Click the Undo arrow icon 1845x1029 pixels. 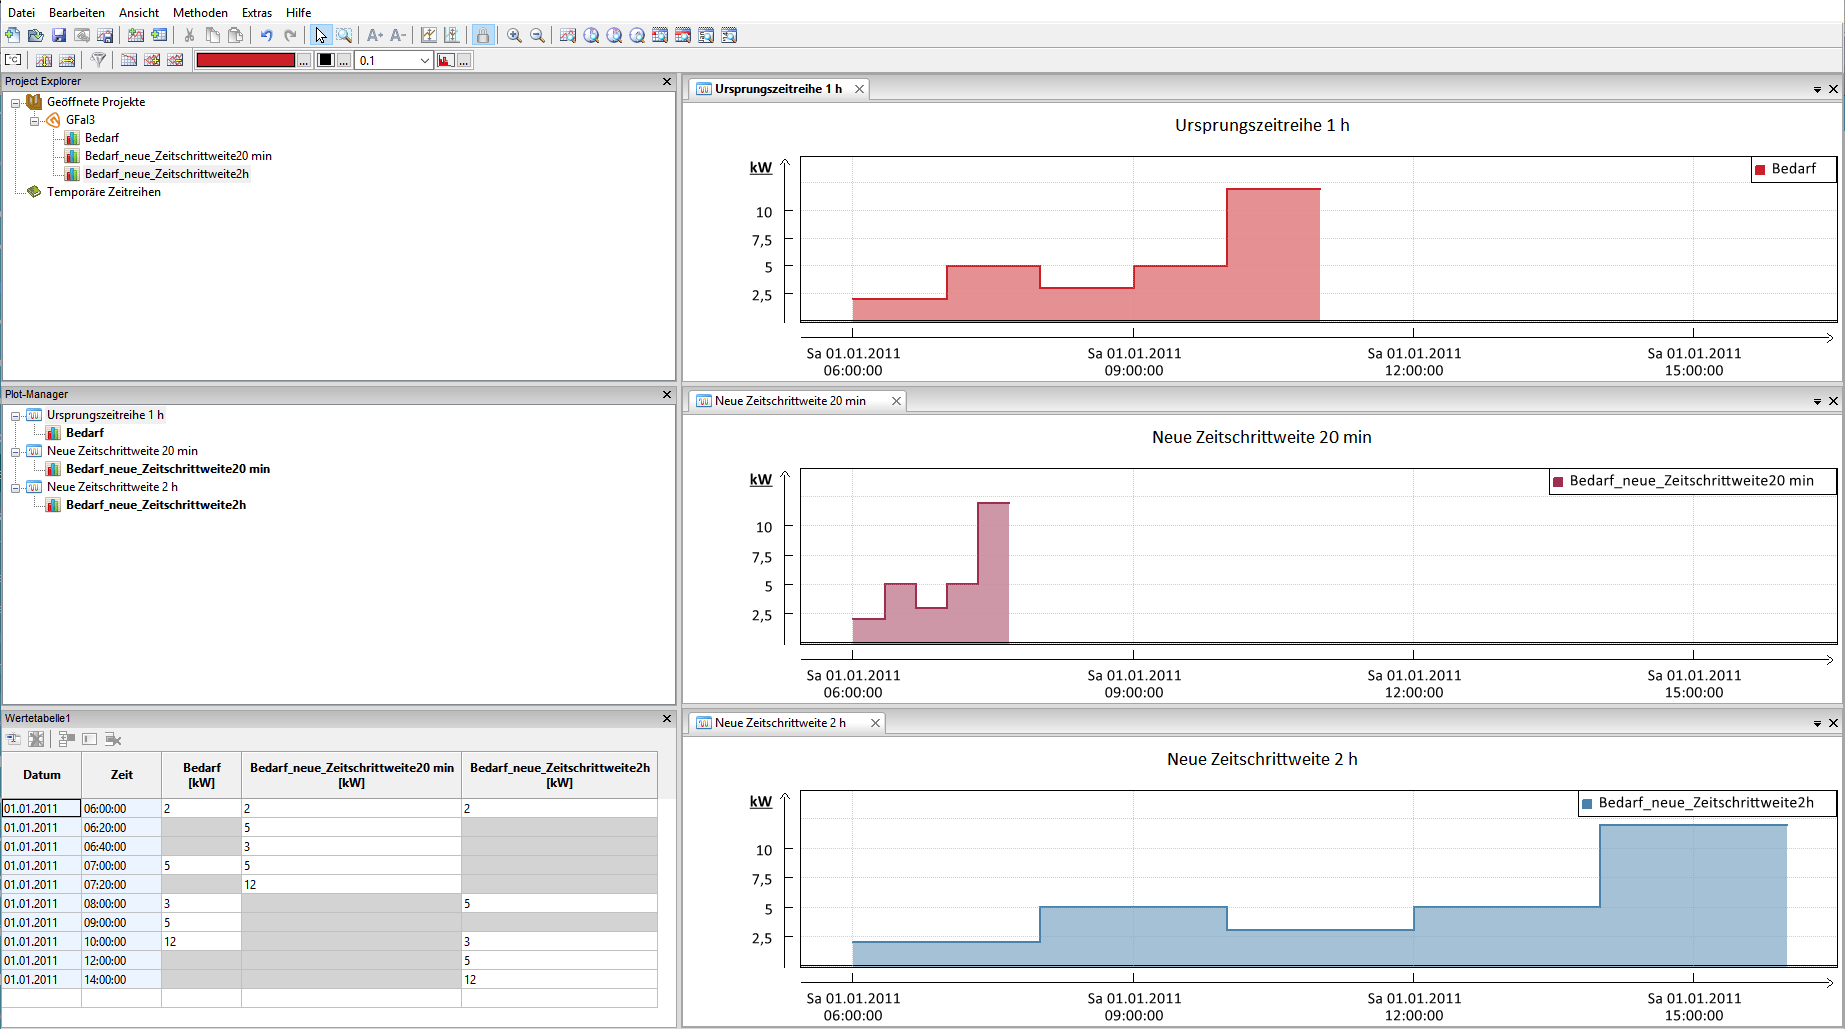coord(266,35)
